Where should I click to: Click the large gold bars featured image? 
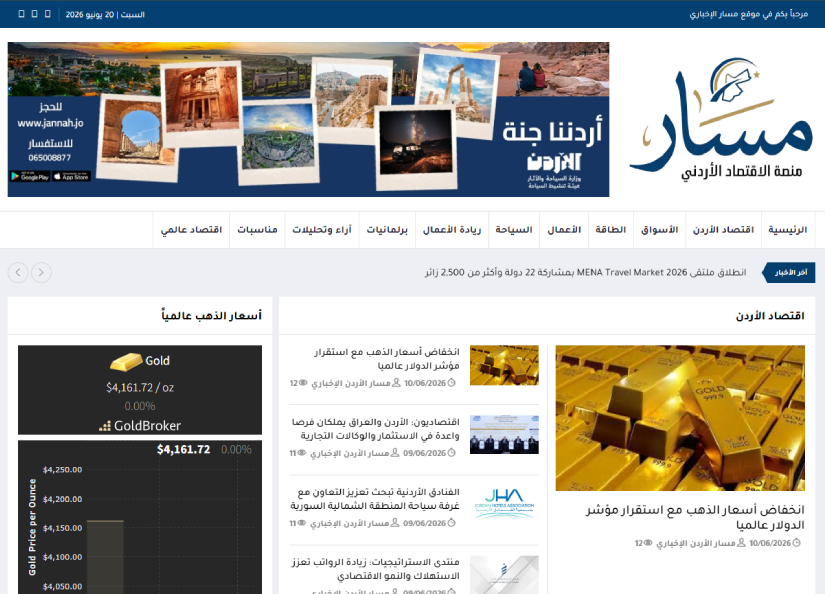click(x=680, y=418)
